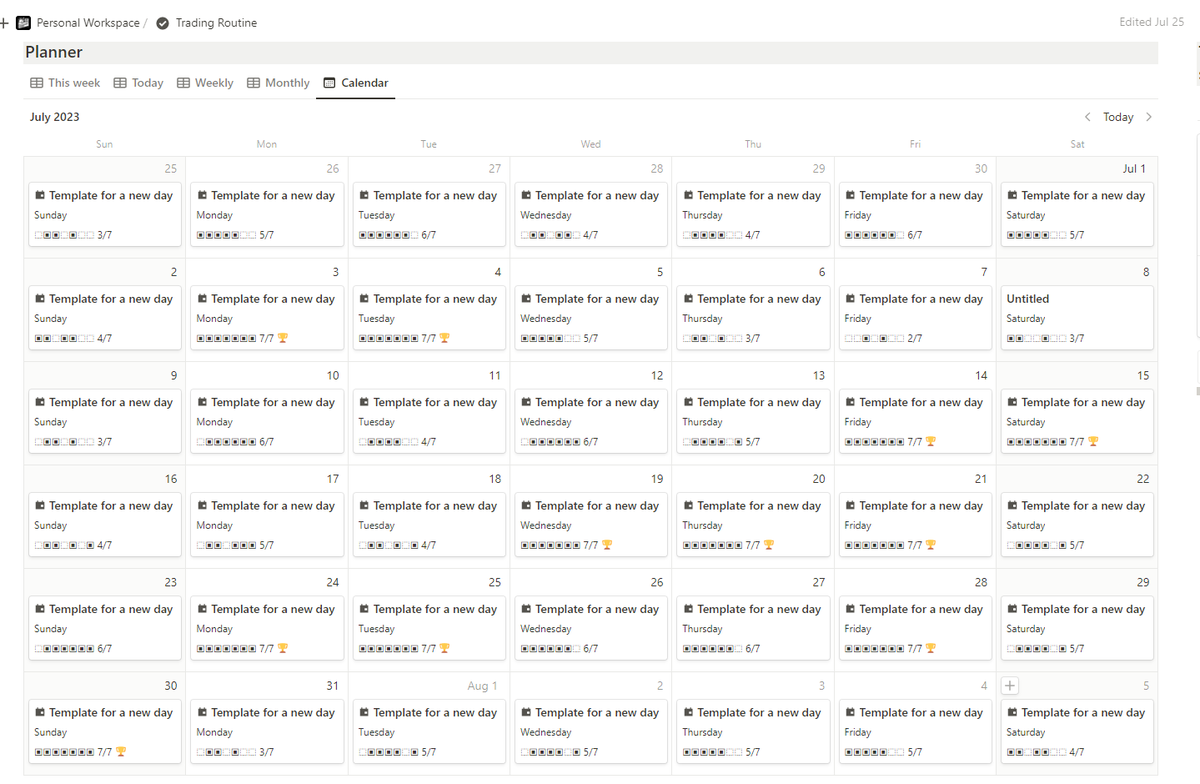Click card icon on June 26 Monday entry

[202, 196]
